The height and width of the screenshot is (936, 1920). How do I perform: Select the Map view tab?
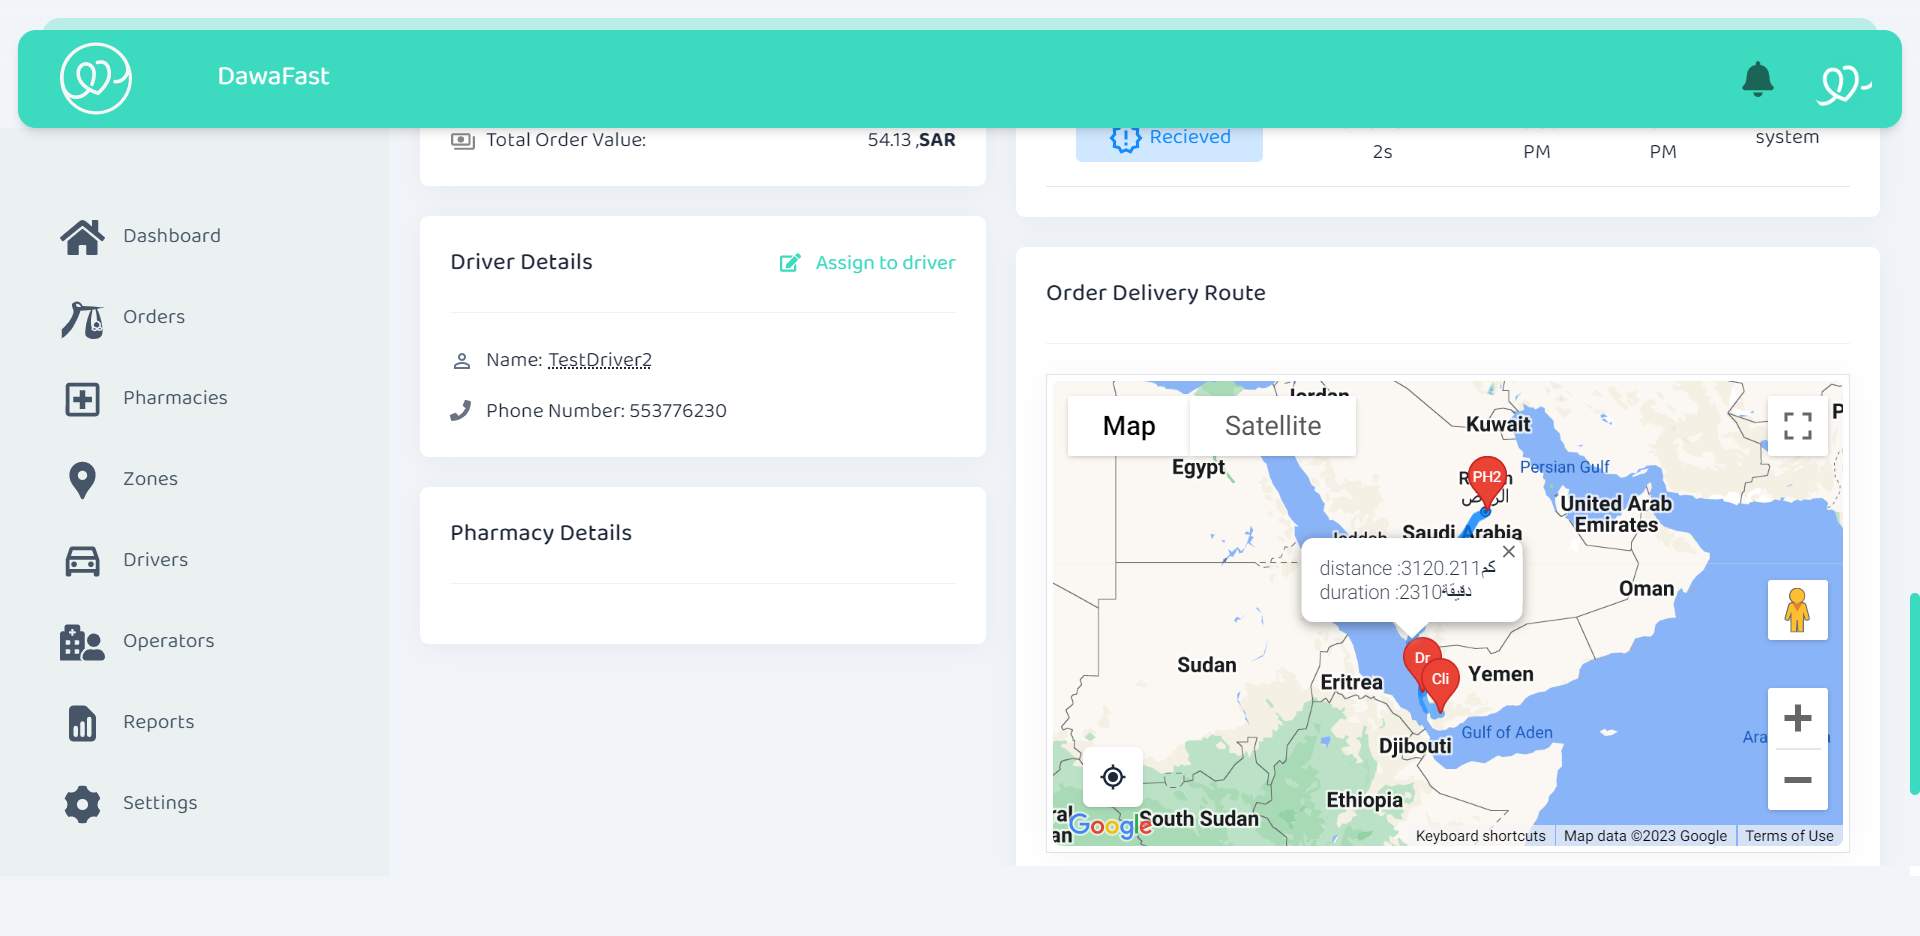point(1128,426)
